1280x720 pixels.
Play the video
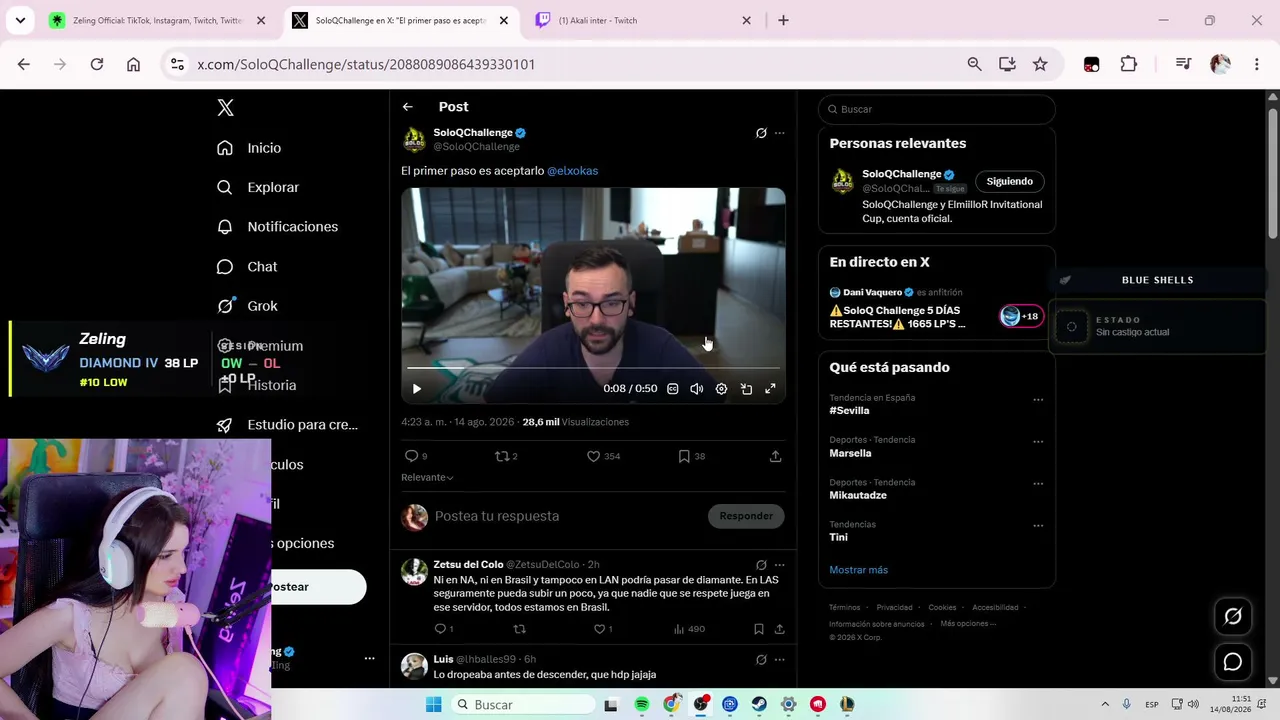tap(417, 389)
